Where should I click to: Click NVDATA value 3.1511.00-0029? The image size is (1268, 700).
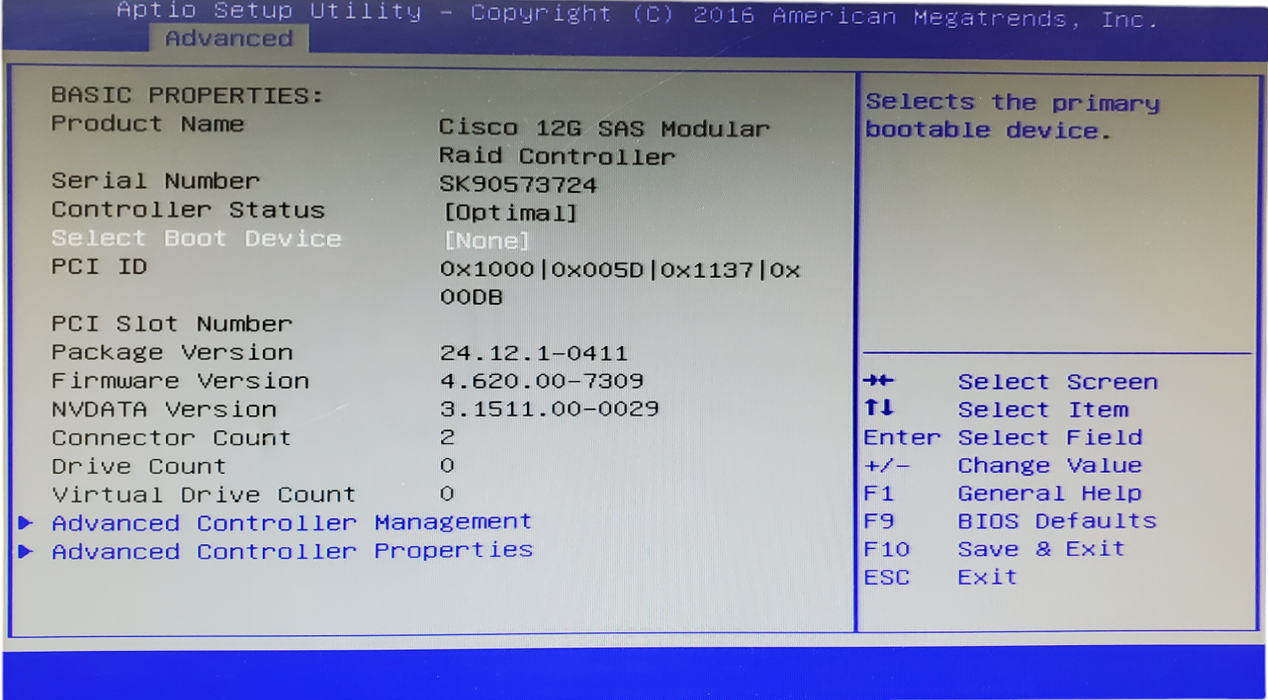(550, 409)
